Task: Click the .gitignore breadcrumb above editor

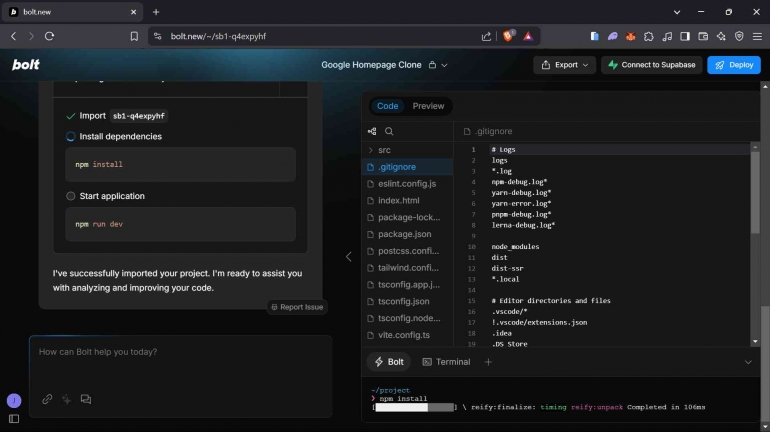Action: pyautogui.click(x=488, y=131)
